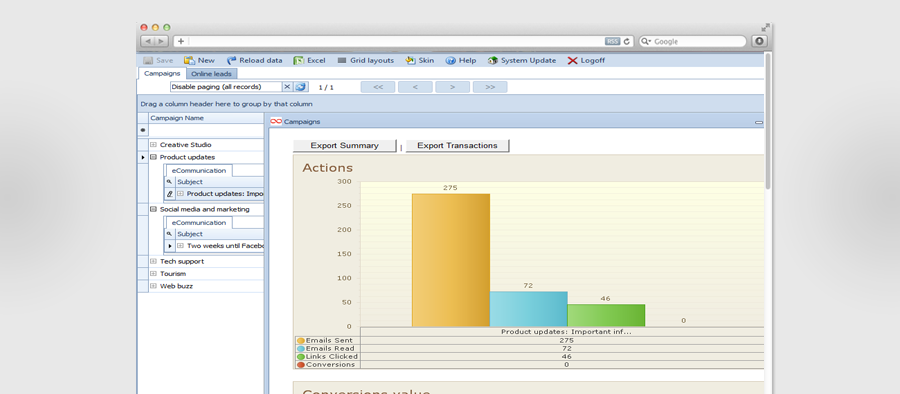Screen dimensions: 900x394
Task: Click the blue Emails Read legend swatch
Action: coord(301,349)
